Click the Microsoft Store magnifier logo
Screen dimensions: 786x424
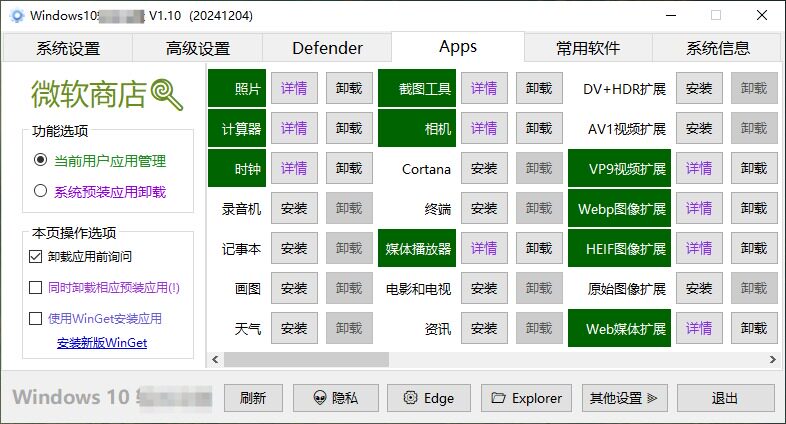pos(167,94)
